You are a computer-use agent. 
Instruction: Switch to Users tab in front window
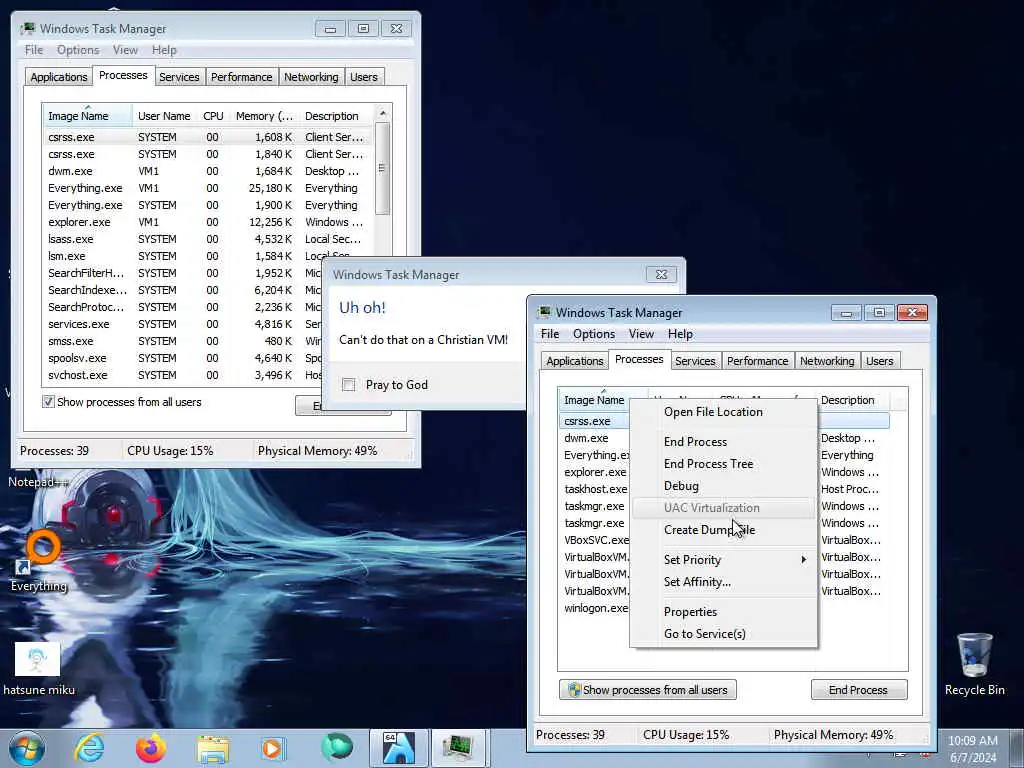pos(880,361)
